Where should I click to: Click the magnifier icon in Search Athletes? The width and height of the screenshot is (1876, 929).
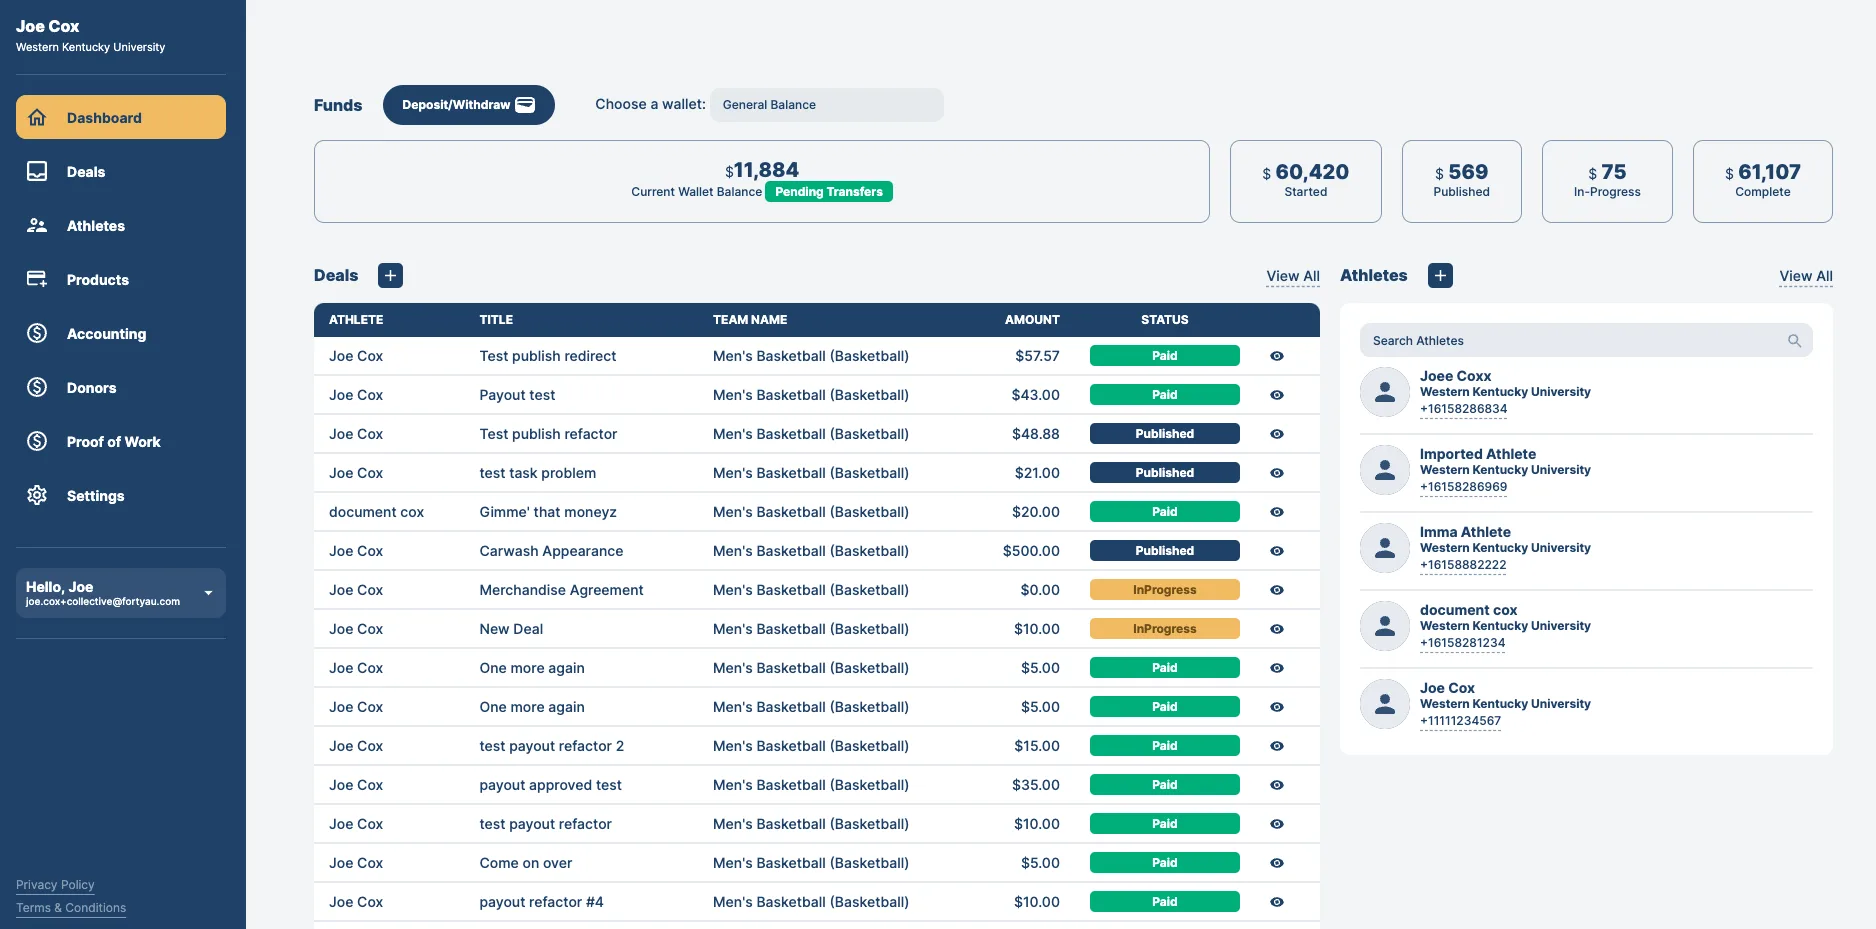click(x=1794, y=341)
